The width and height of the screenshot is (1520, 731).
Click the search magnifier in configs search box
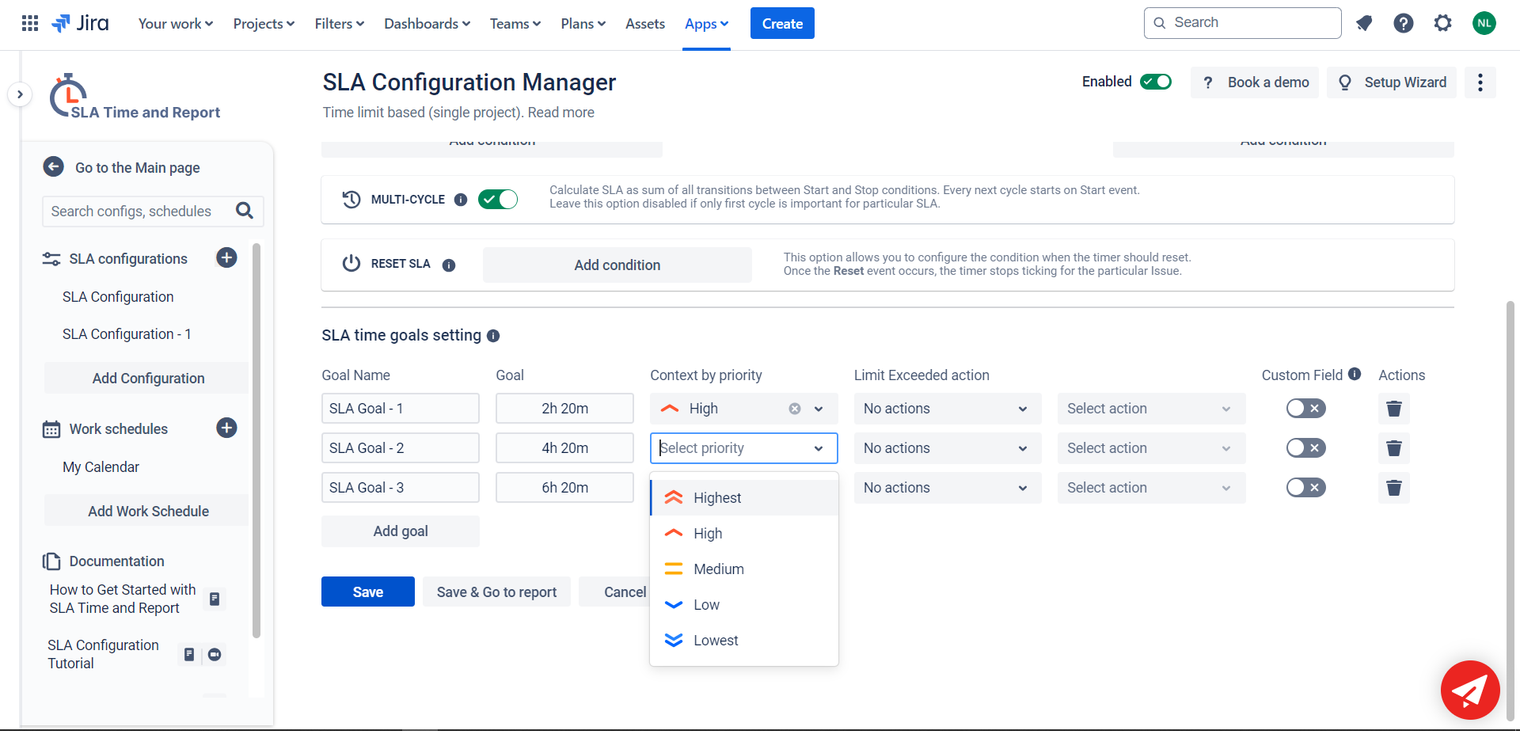pyautogui.click(x=245, y=211)
